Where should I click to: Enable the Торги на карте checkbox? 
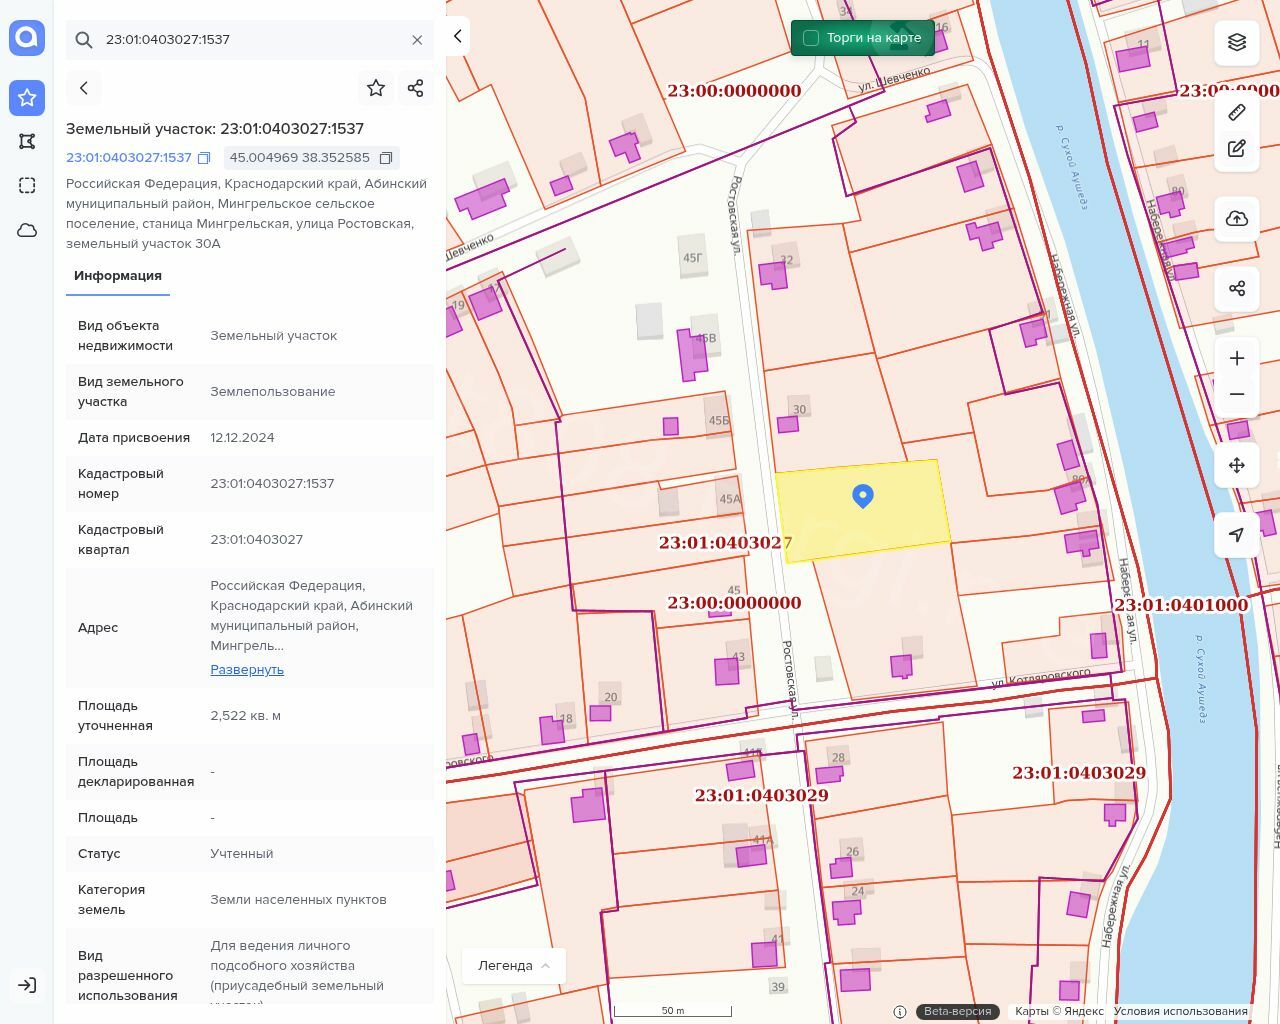tap(811, 38)
